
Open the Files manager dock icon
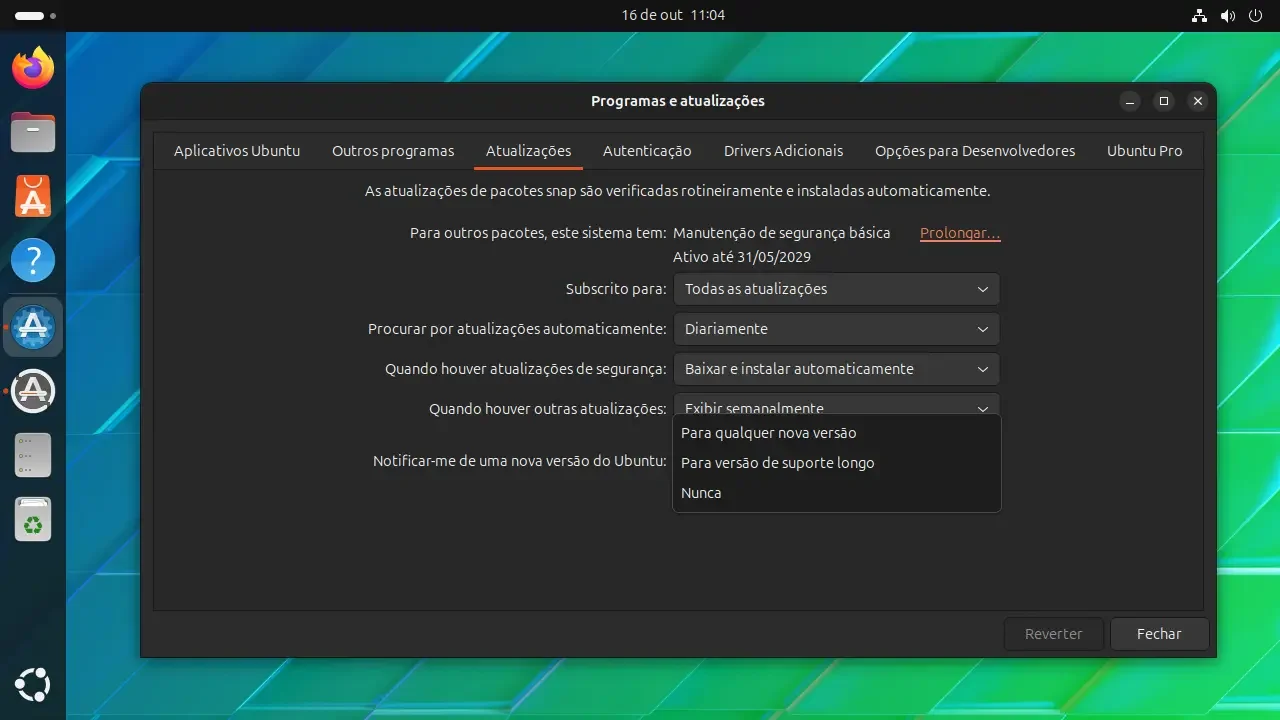point(33,132)
